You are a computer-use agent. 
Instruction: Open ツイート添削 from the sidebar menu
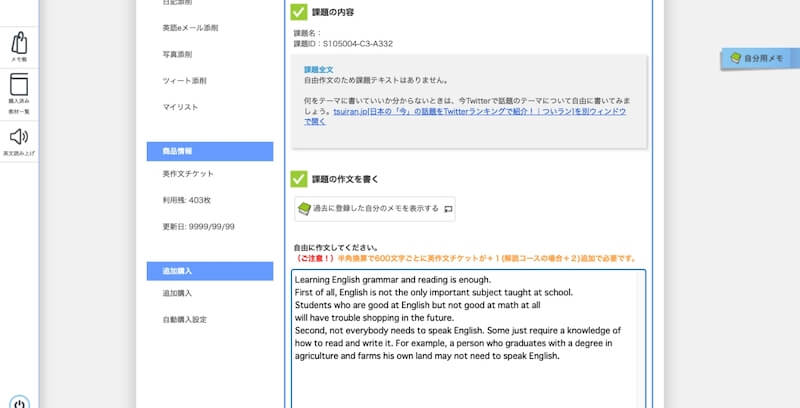point(185,81)
